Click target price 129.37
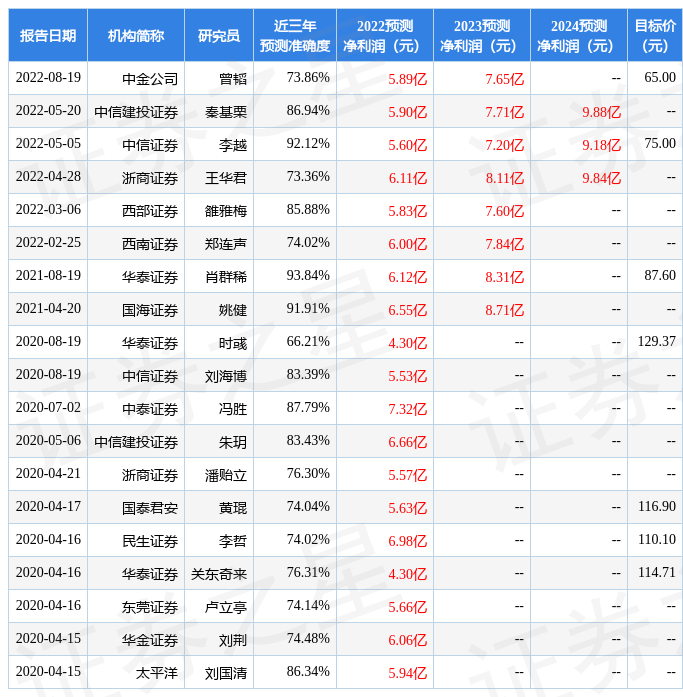 (x=657, y=341)
